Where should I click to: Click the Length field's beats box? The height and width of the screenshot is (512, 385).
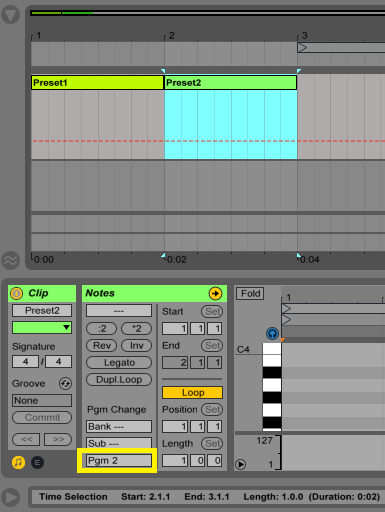coord(198,460)
